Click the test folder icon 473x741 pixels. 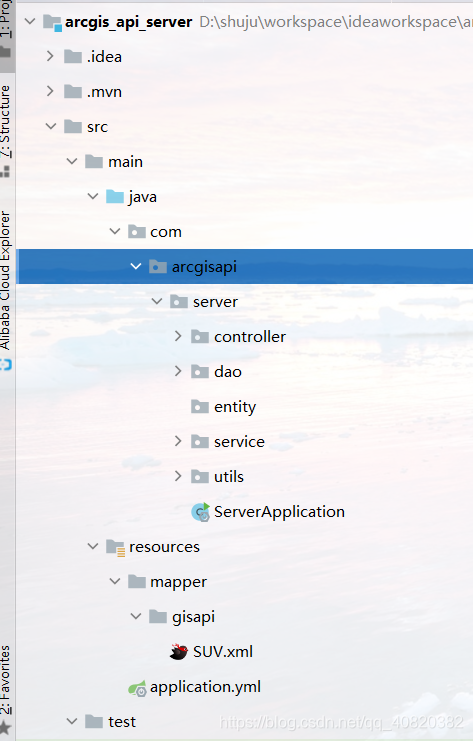94,722
